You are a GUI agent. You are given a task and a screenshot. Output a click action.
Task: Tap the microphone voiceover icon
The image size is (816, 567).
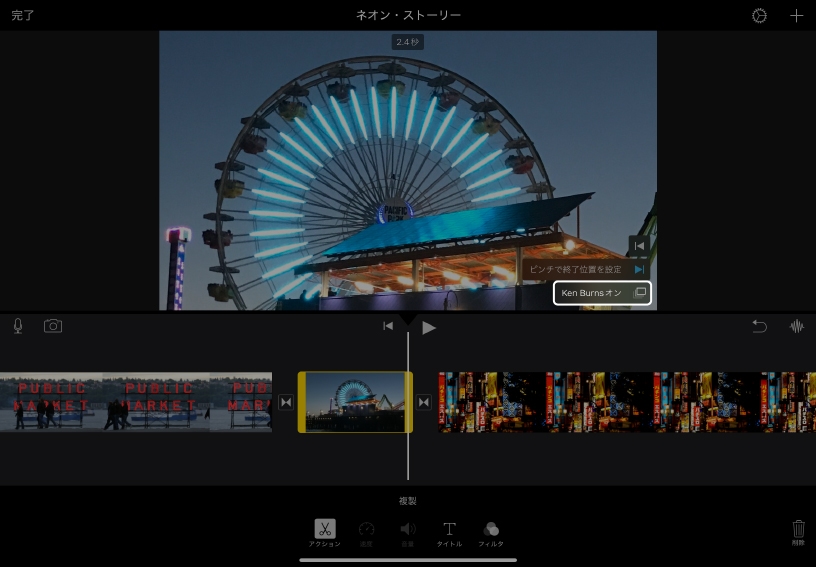(18, 326)
